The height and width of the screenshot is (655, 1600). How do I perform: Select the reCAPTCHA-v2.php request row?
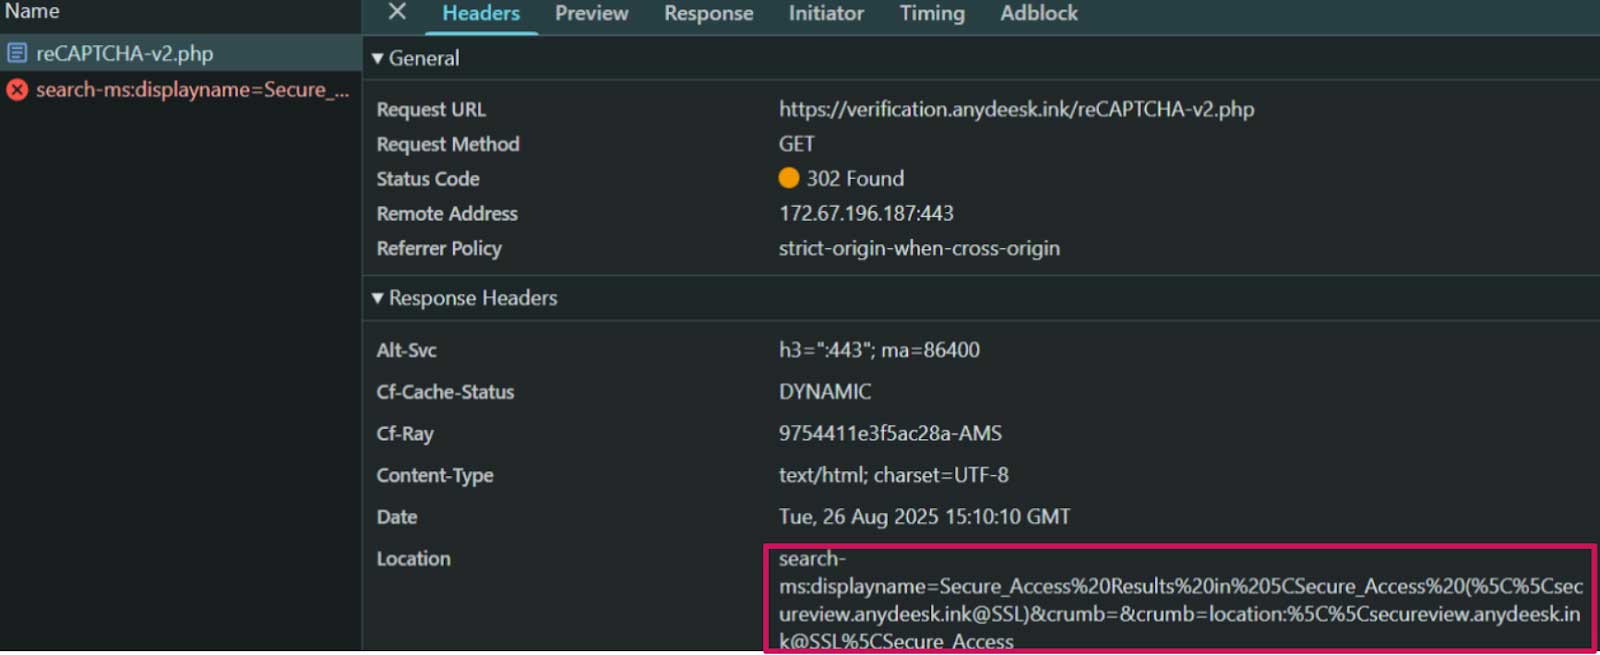click(x=180, y=53)
